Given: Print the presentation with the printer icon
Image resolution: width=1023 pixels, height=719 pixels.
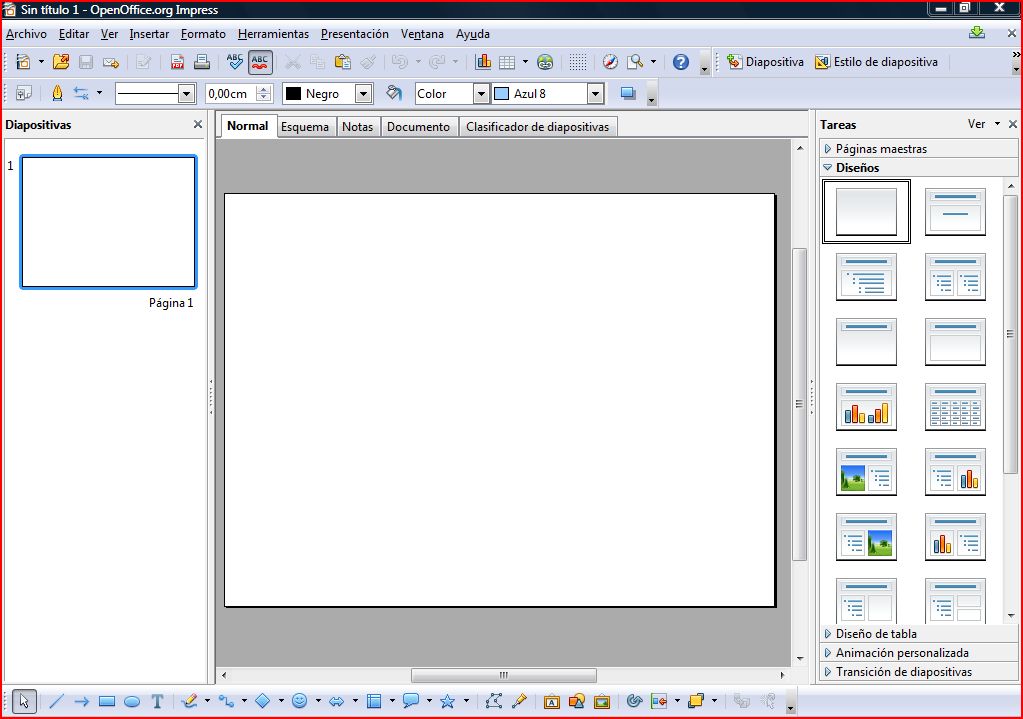Looking at the screenshot, I should (x=202, y=62).
